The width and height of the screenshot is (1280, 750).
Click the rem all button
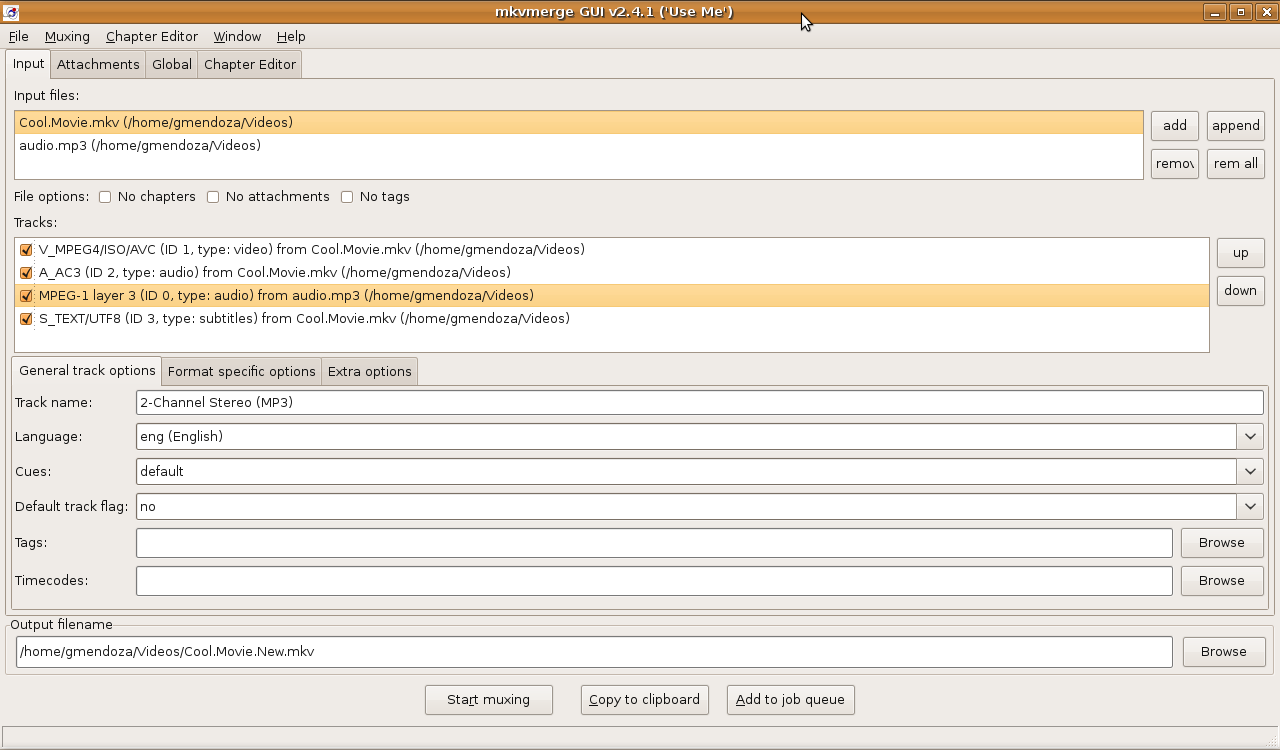click(1236, 163)
